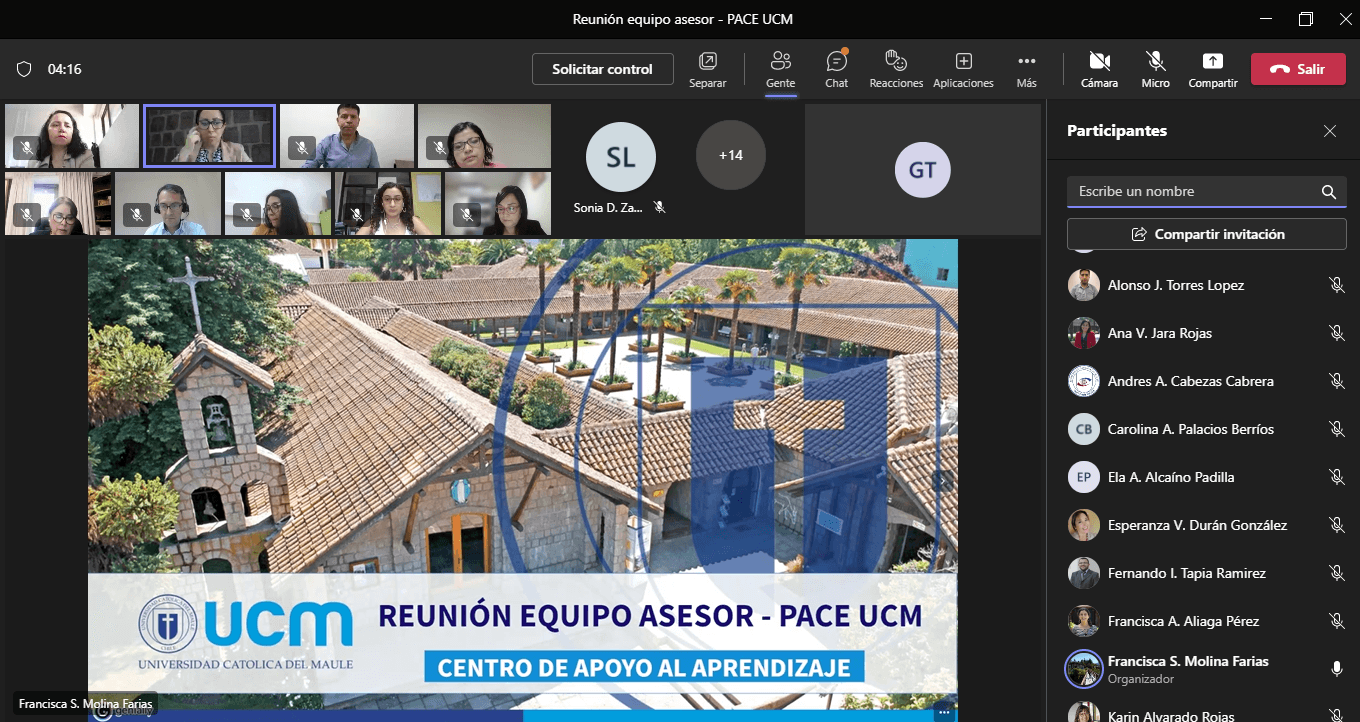Open Aplicaciones in the meeting toolbar
The height and width of the screenshot is (722, 1360).
pyautogui.click(x=963, y=69)
